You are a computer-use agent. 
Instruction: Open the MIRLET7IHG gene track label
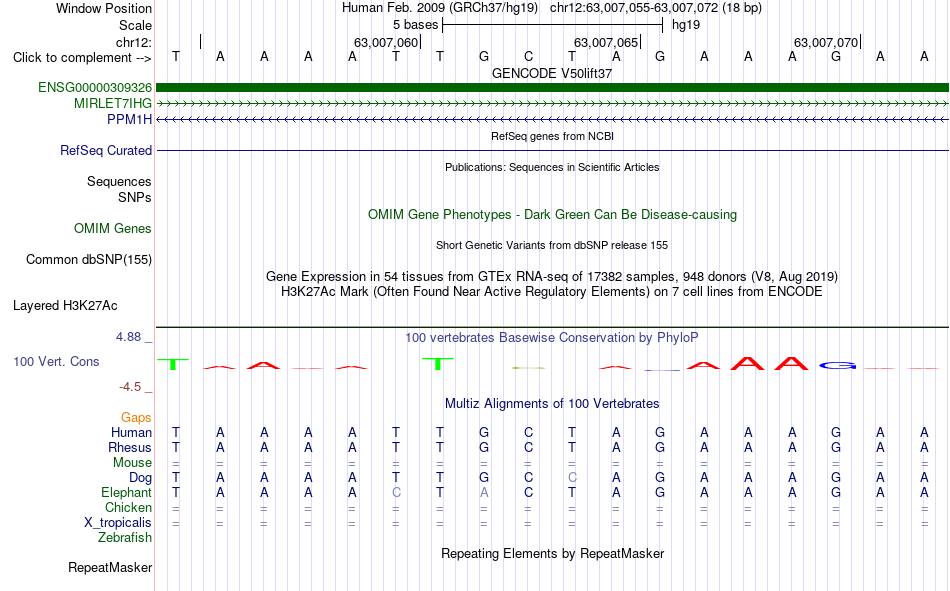click(113, 103)
